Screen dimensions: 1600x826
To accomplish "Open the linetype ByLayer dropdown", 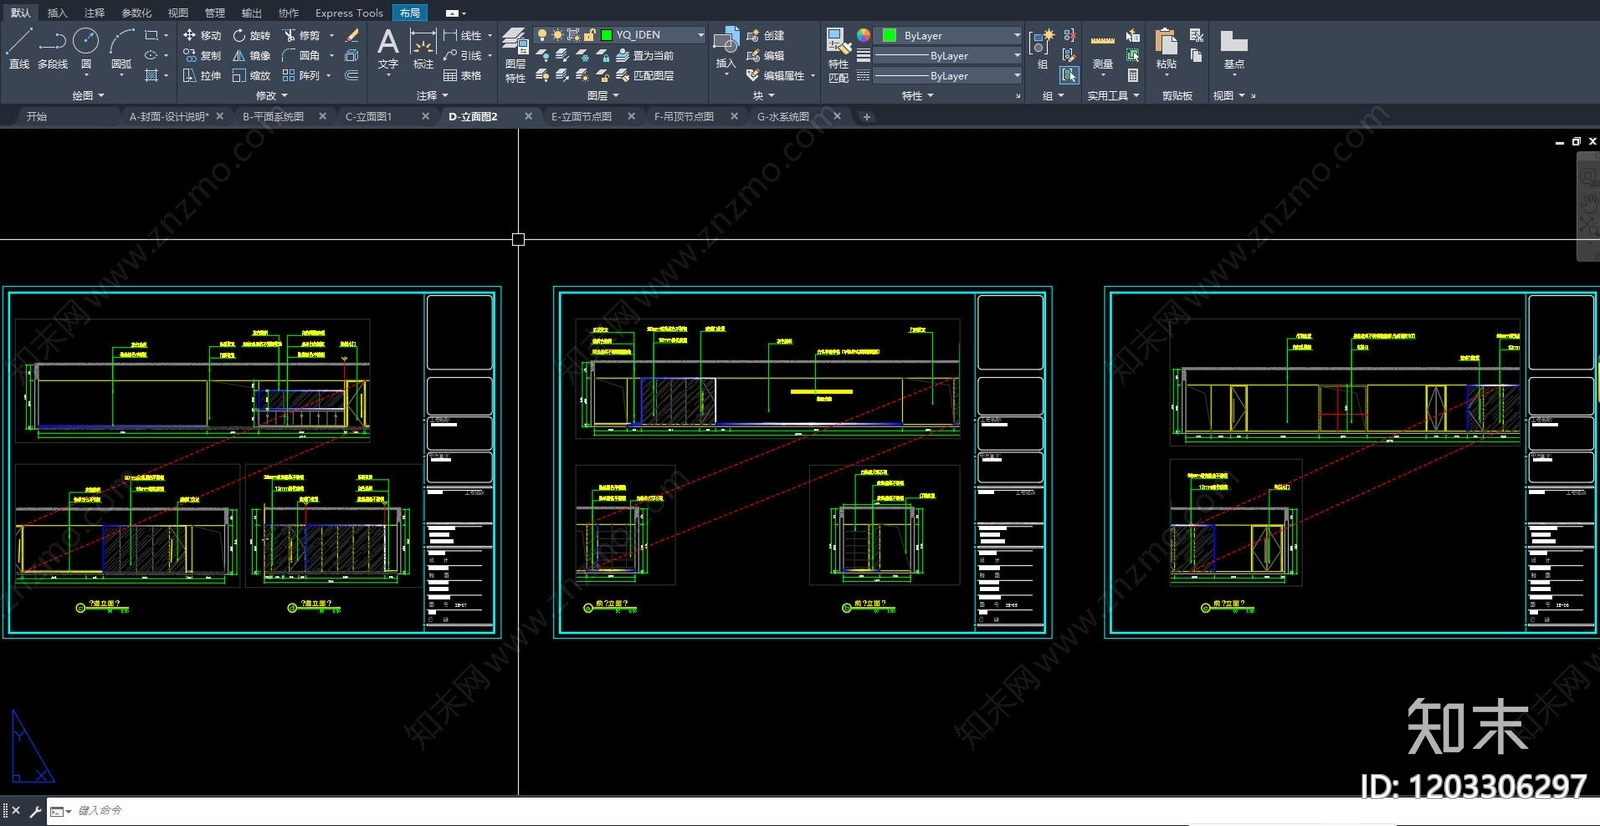I will coord(948,76).
